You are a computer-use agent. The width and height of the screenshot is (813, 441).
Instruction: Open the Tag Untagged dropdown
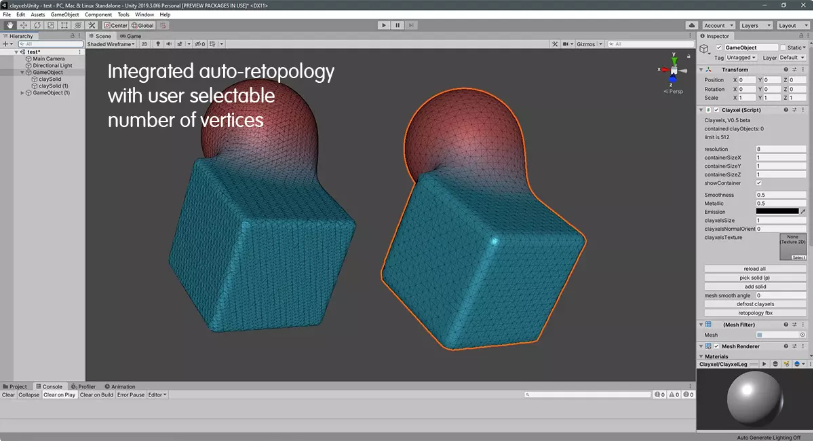741,58
